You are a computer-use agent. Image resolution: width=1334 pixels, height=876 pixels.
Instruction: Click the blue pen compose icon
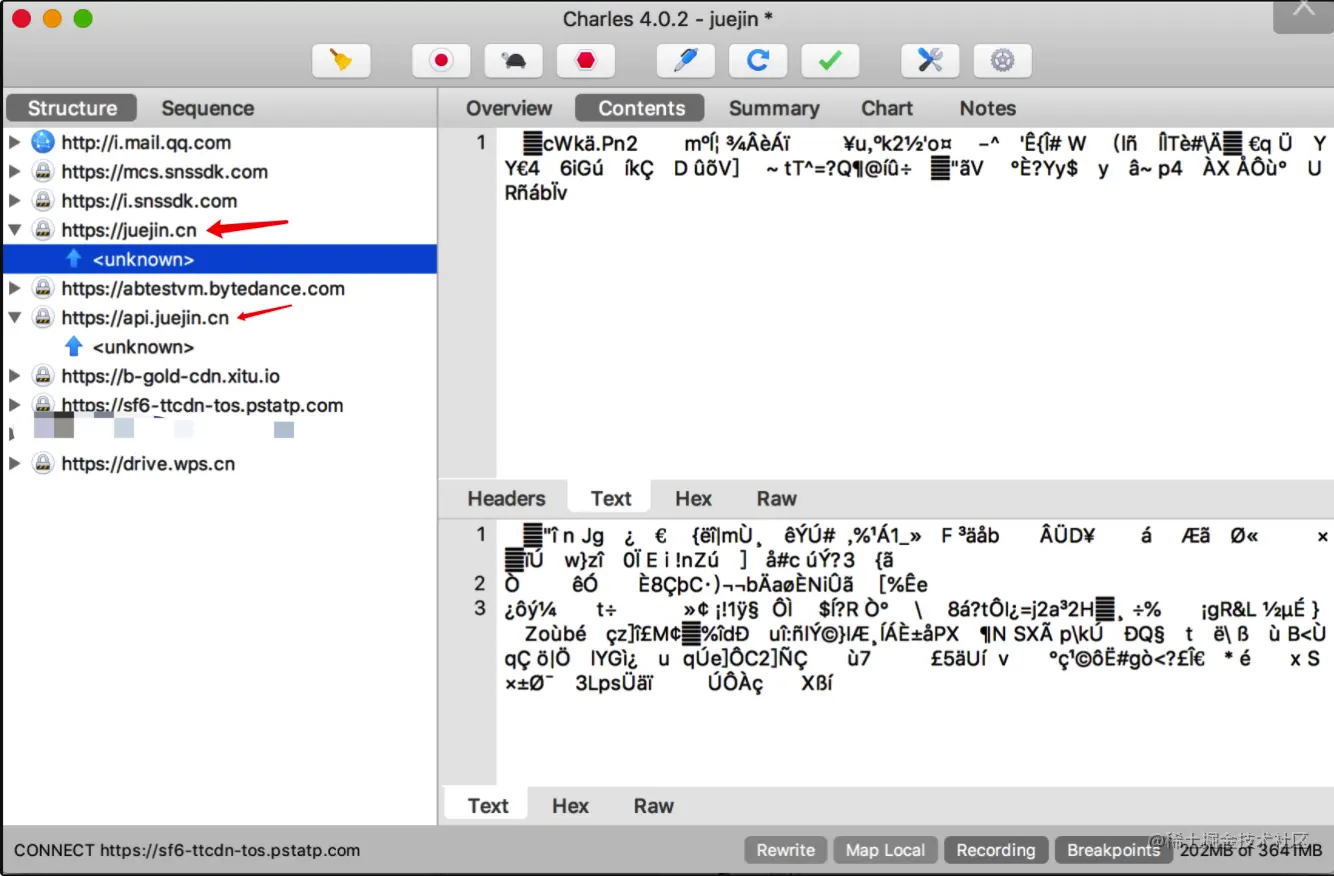pos(685,61)
